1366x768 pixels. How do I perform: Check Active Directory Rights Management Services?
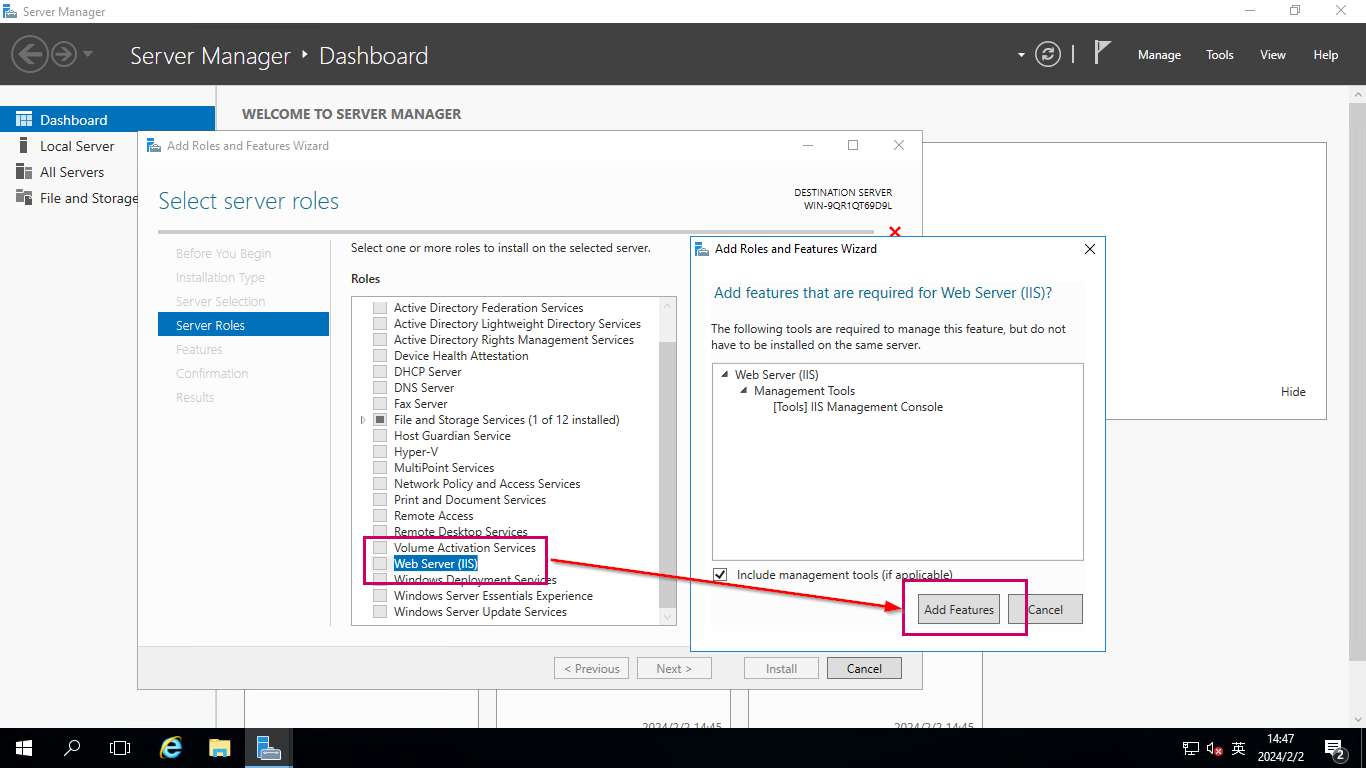379,340
